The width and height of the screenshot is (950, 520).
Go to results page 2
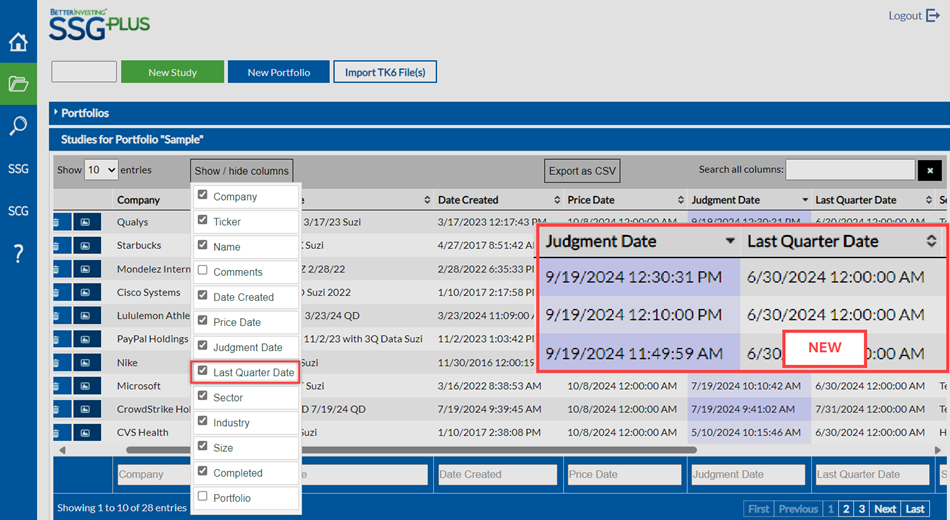846,509
